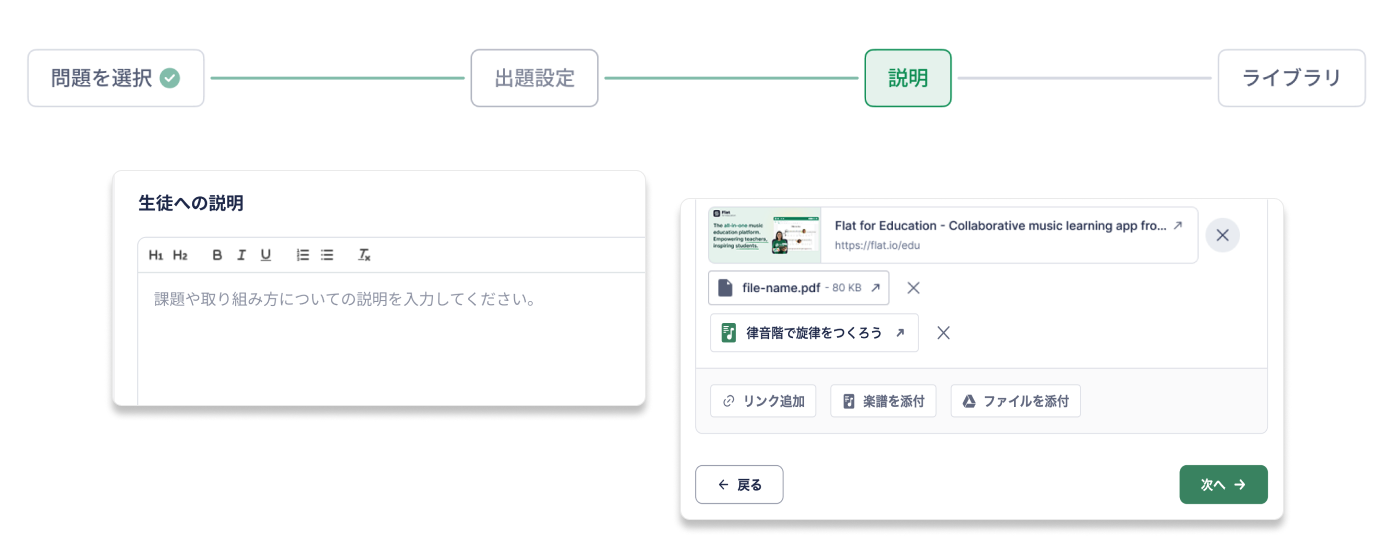Select the 説明 step

908,78
